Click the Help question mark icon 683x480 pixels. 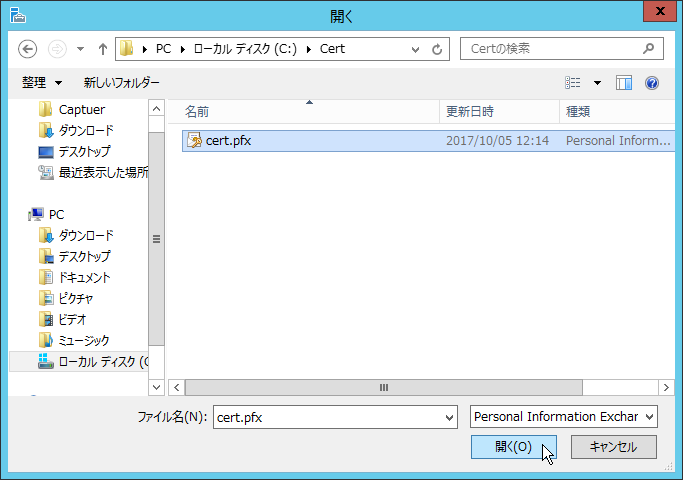[x=652, y=83]
